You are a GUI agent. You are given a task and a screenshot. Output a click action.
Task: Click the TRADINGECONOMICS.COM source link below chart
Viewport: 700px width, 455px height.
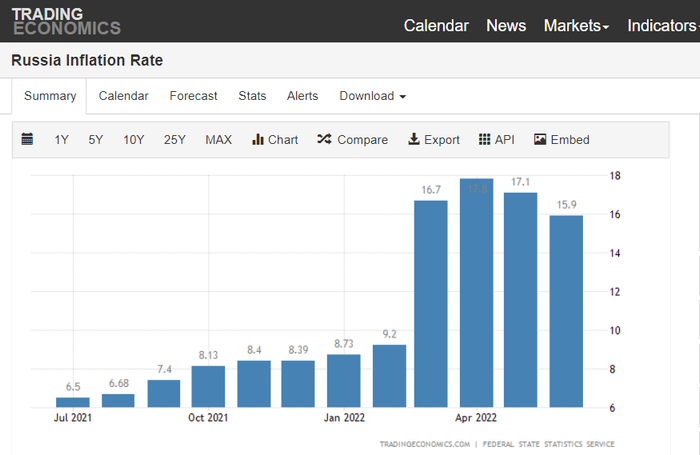424,444
